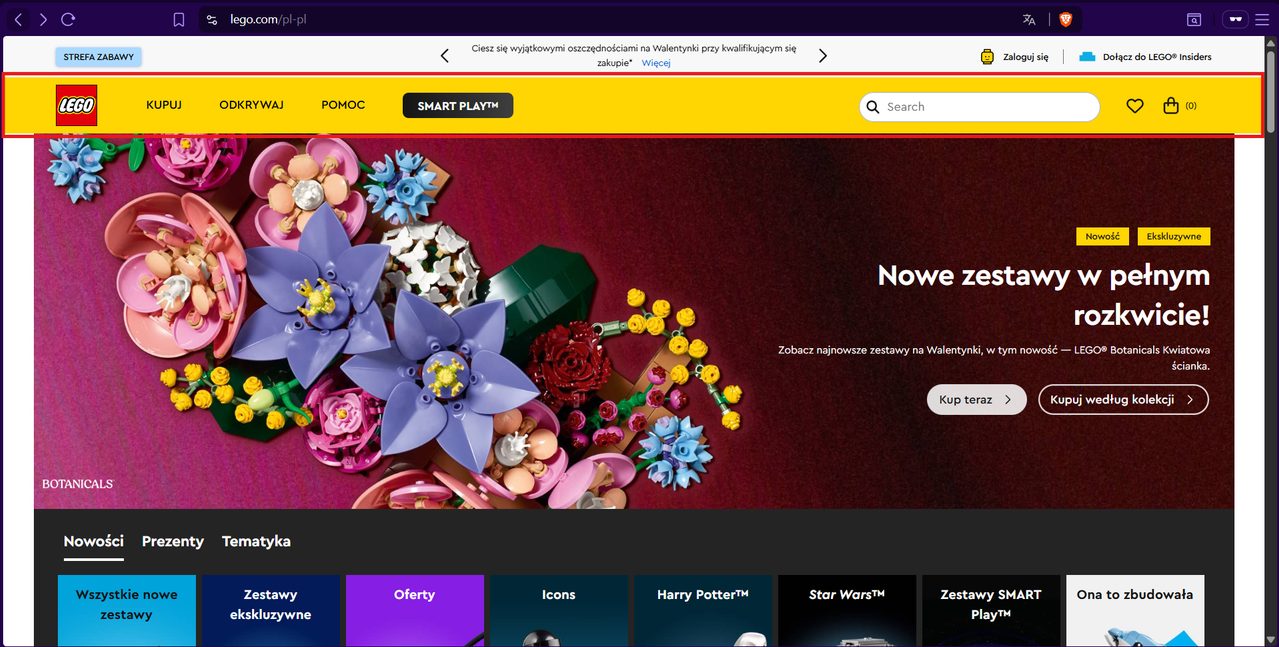Go forward with the browser forward arrow
The height and width of the screenshot is (647, 1279).
(43, 19)
